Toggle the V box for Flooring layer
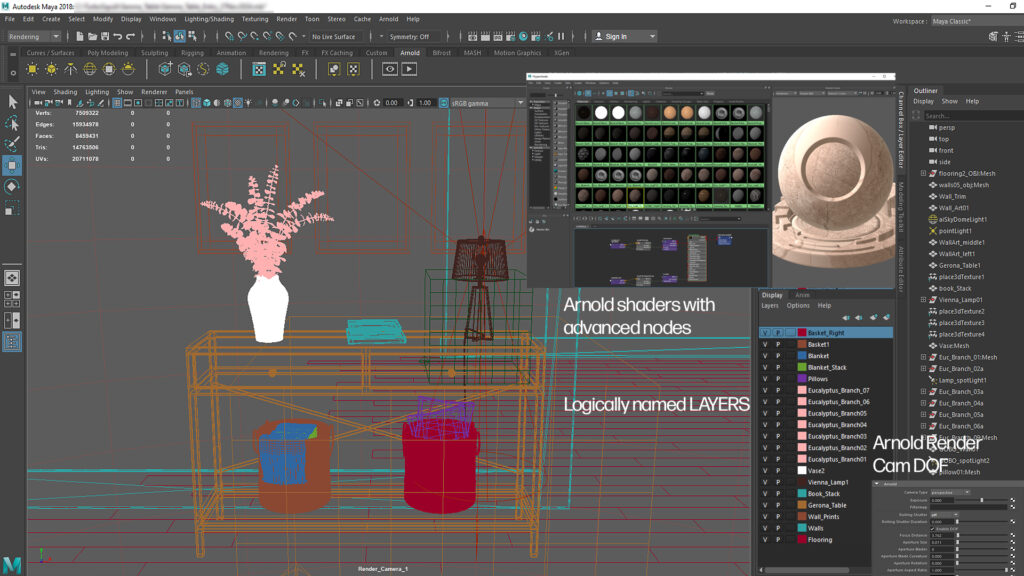Screen dimensions: 1024x576 [x=765, y=540]
